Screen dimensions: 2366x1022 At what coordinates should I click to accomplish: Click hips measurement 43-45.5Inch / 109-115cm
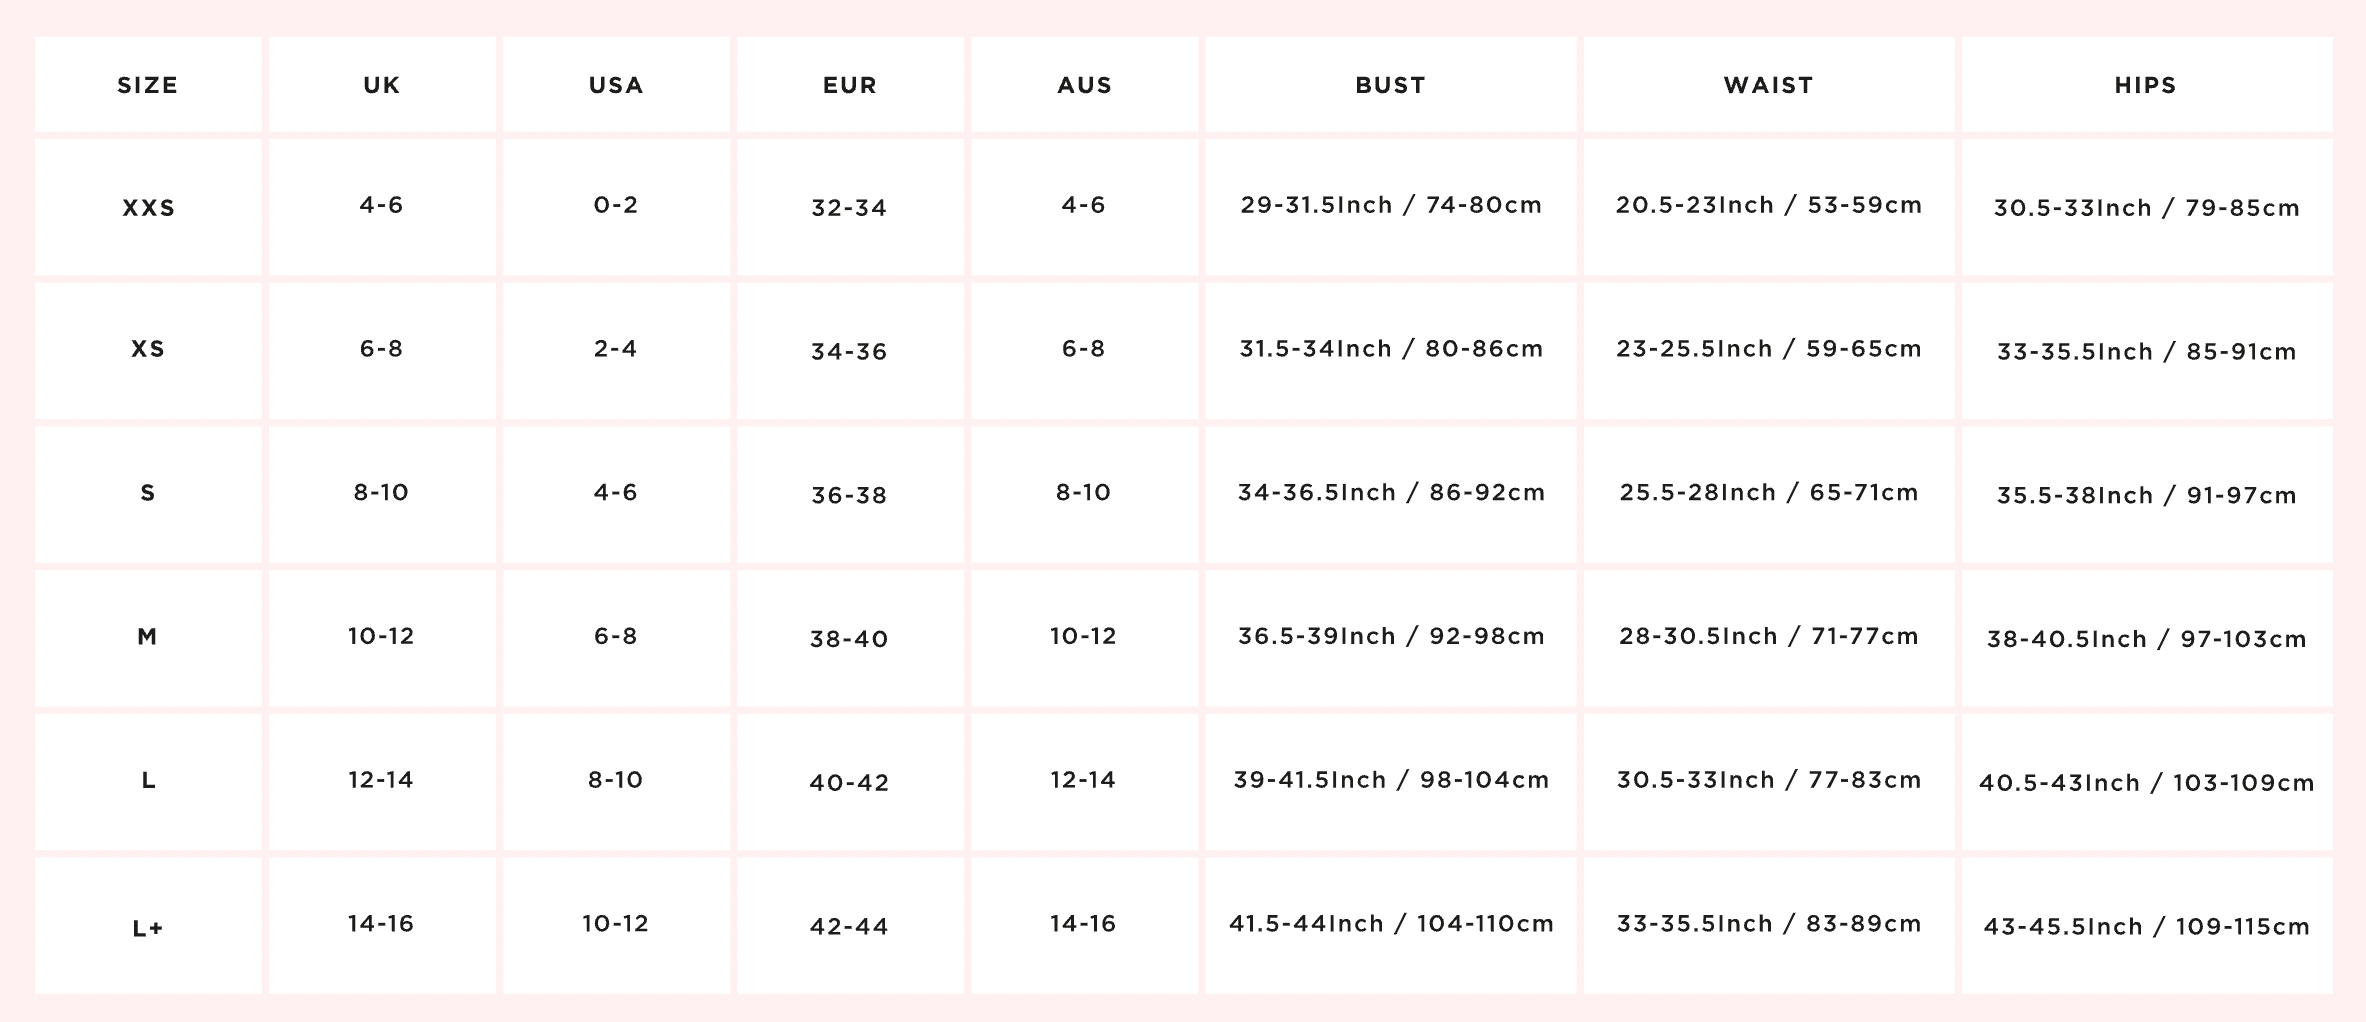tap(2146, 927)
